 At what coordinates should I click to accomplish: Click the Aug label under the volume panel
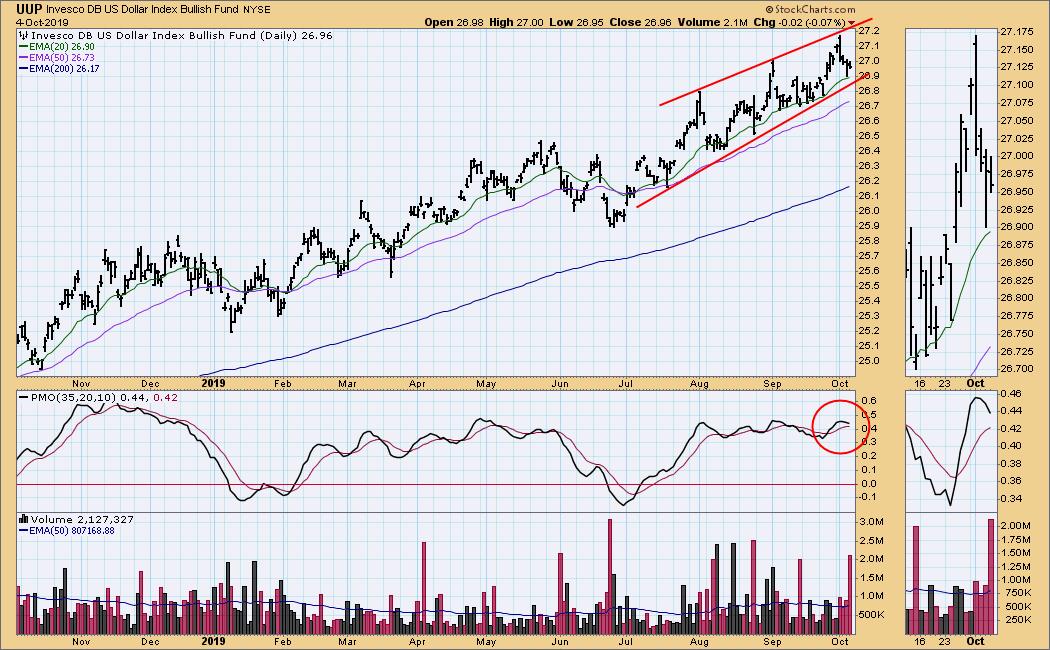699,641
